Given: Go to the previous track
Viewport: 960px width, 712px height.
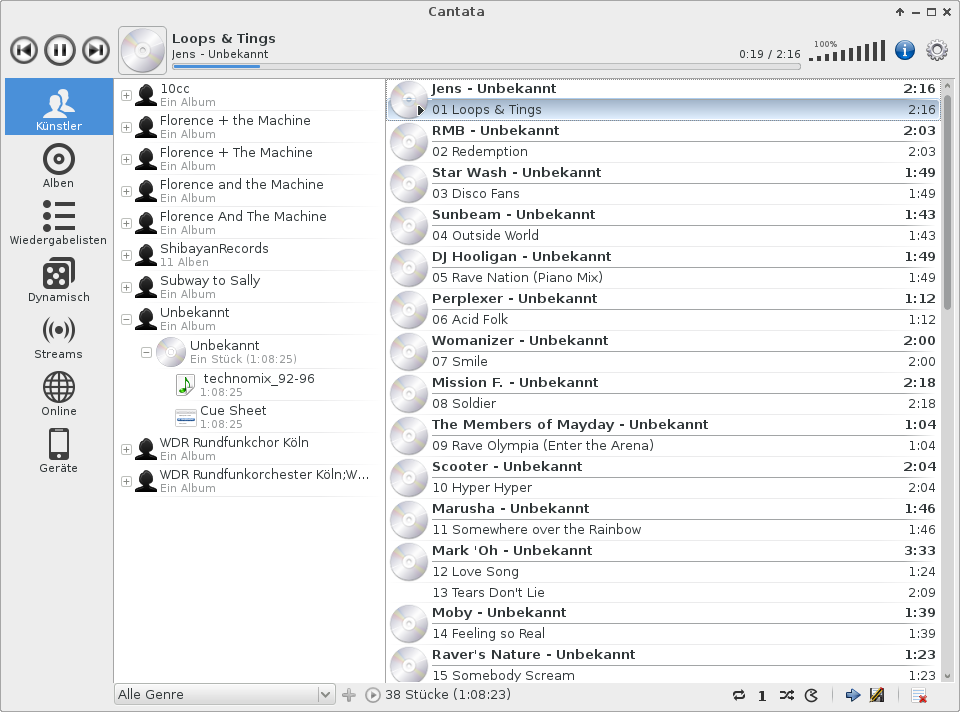Looking at the screenshot, I should tap(24, 49).
